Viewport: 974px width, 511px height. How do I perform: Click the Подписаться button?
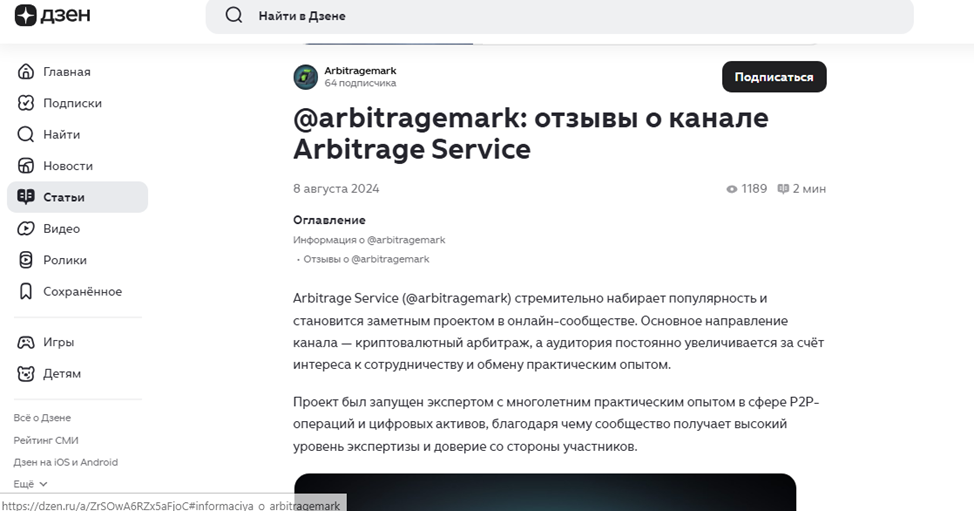tap(774, 76)
